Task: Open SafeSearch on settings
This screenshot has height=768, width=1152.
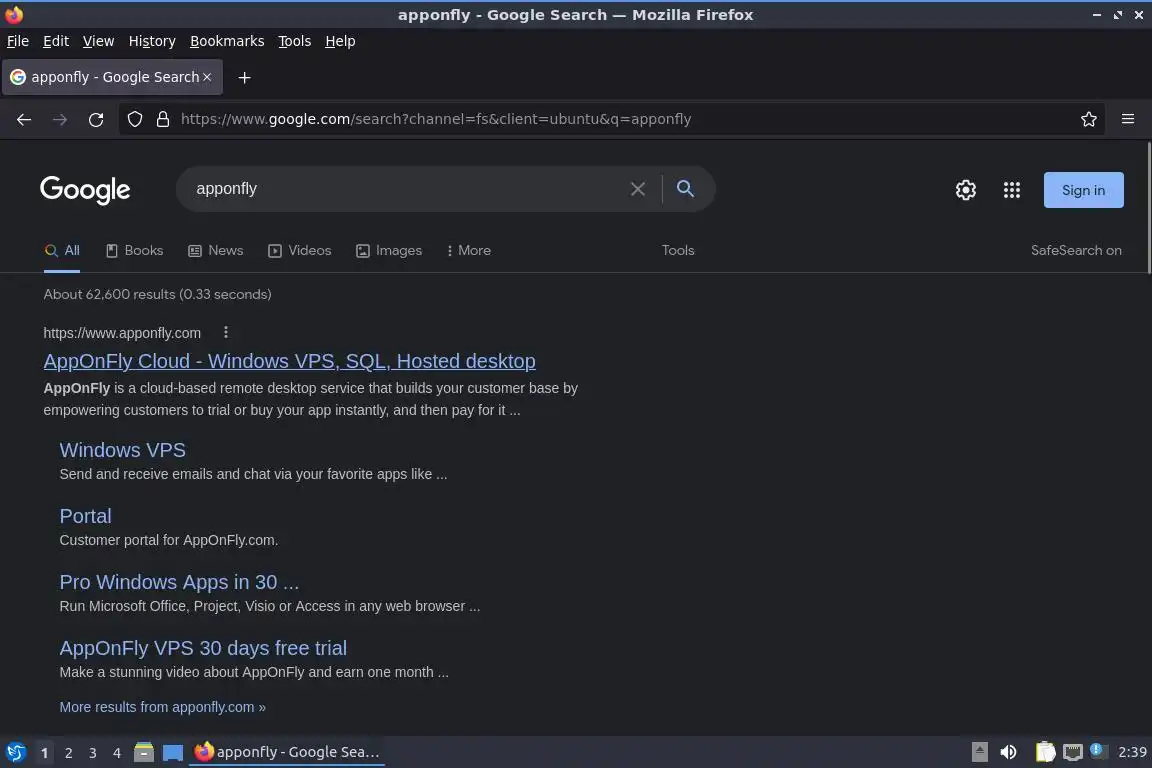Action: tap(1076, 251)
